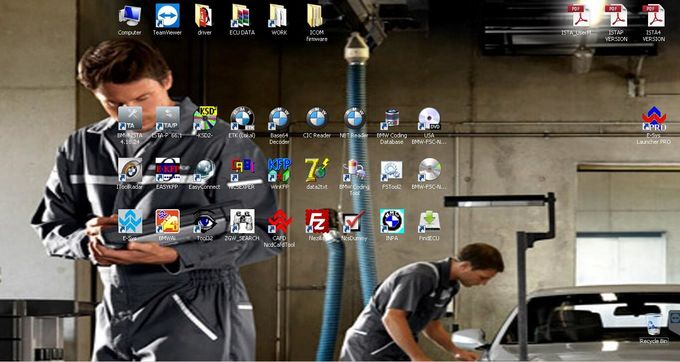The width and height of the screenshot is (680, 362).
Task: Launch the ISTA-P shortcut
Action: point(167,118)
